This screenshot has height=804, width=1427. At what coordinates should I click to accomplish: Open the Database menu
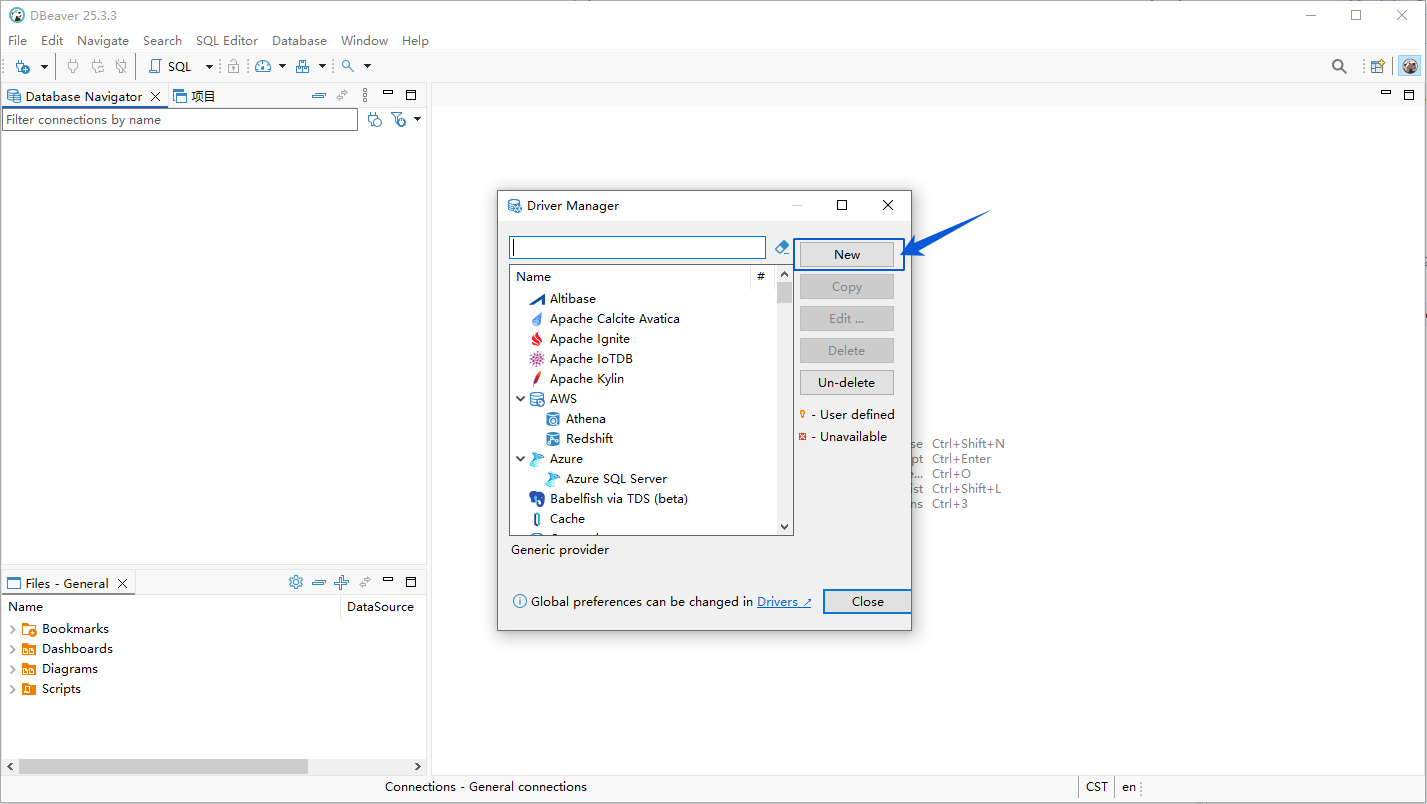299,41
